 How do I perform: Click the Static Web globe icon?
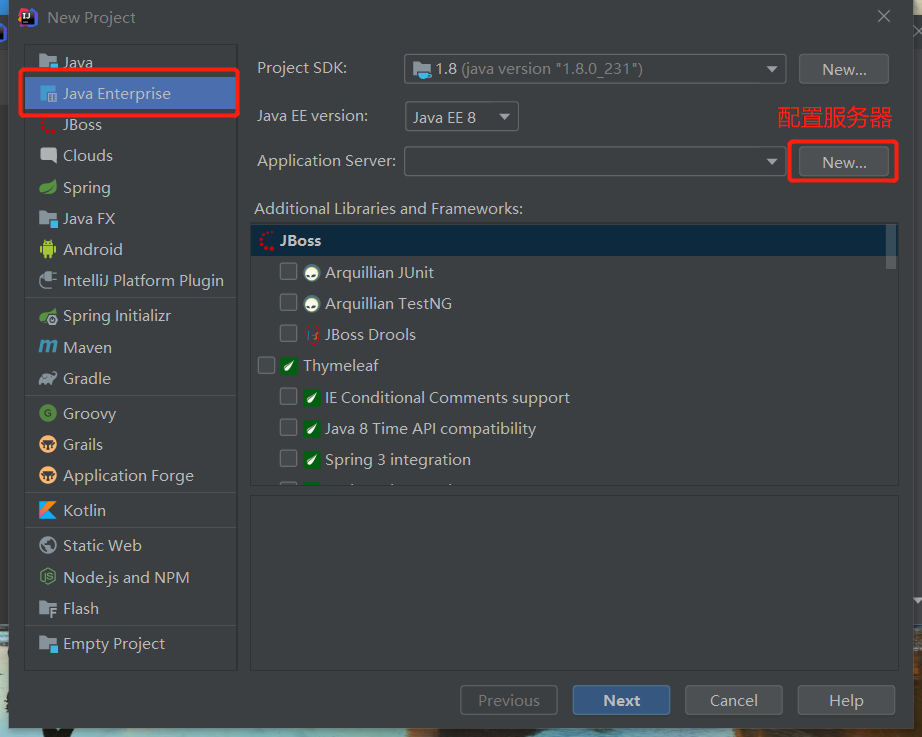pyautogui.click(x=48, y=545)
